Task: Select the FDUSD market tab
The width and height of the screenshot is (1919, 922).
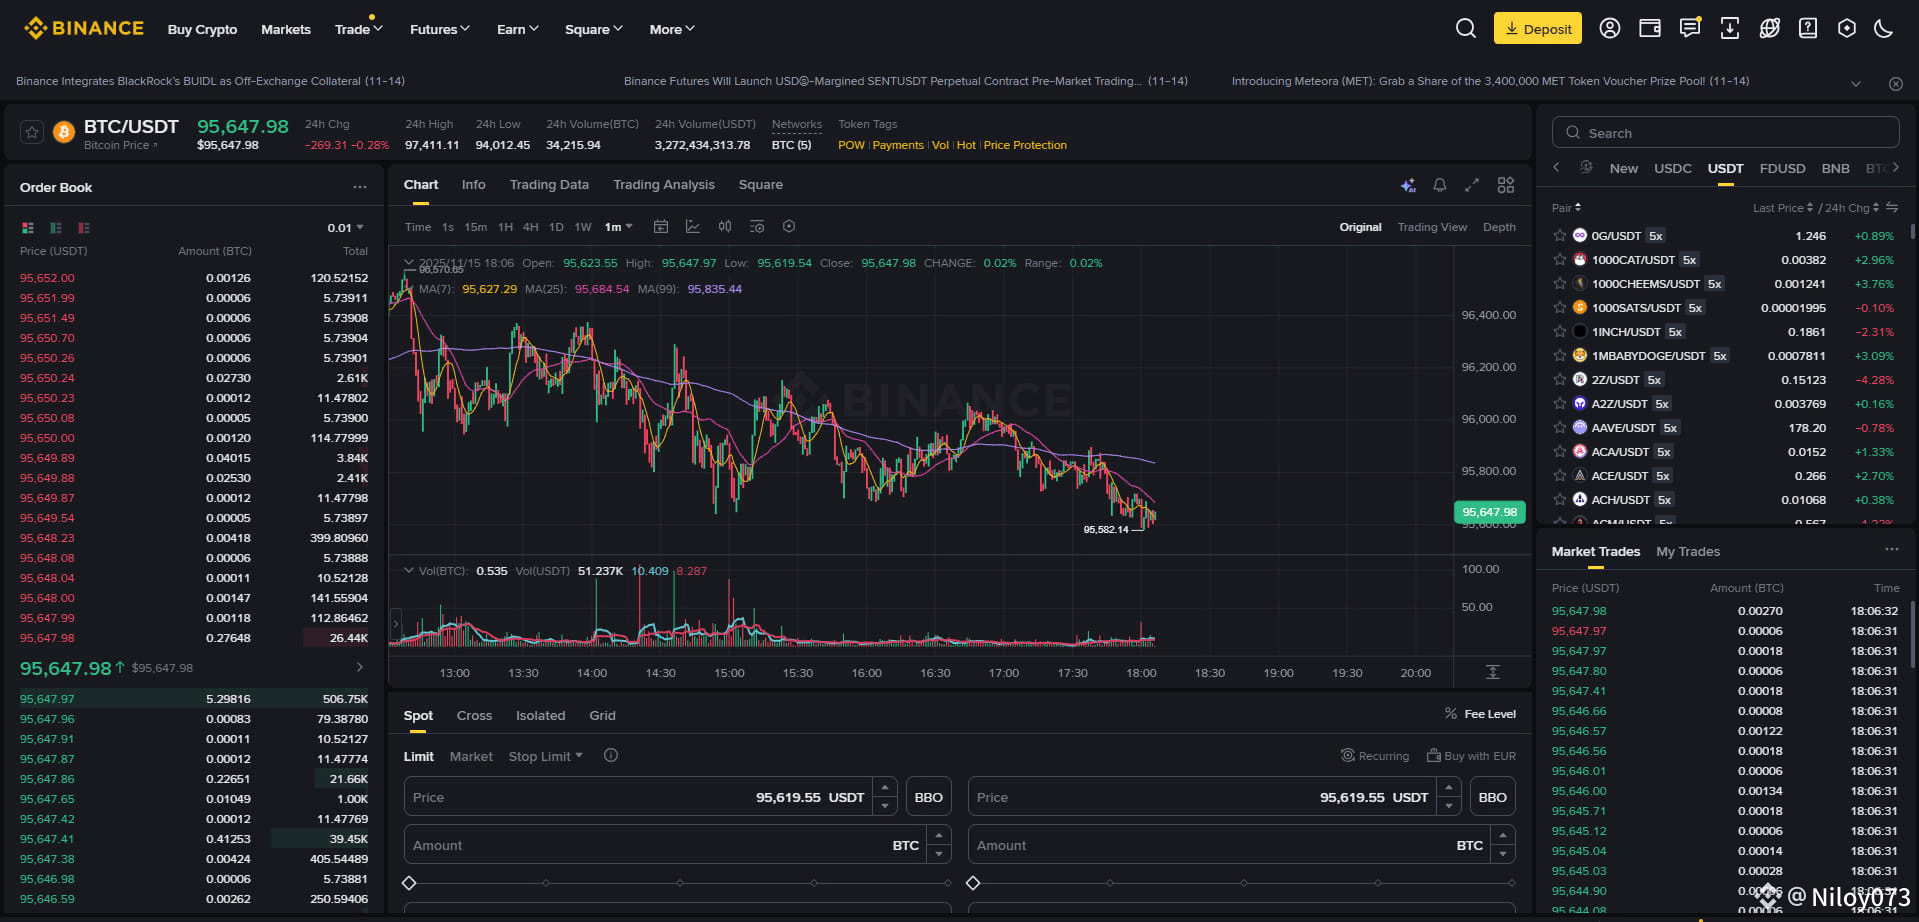Action: click(1782, 168)
